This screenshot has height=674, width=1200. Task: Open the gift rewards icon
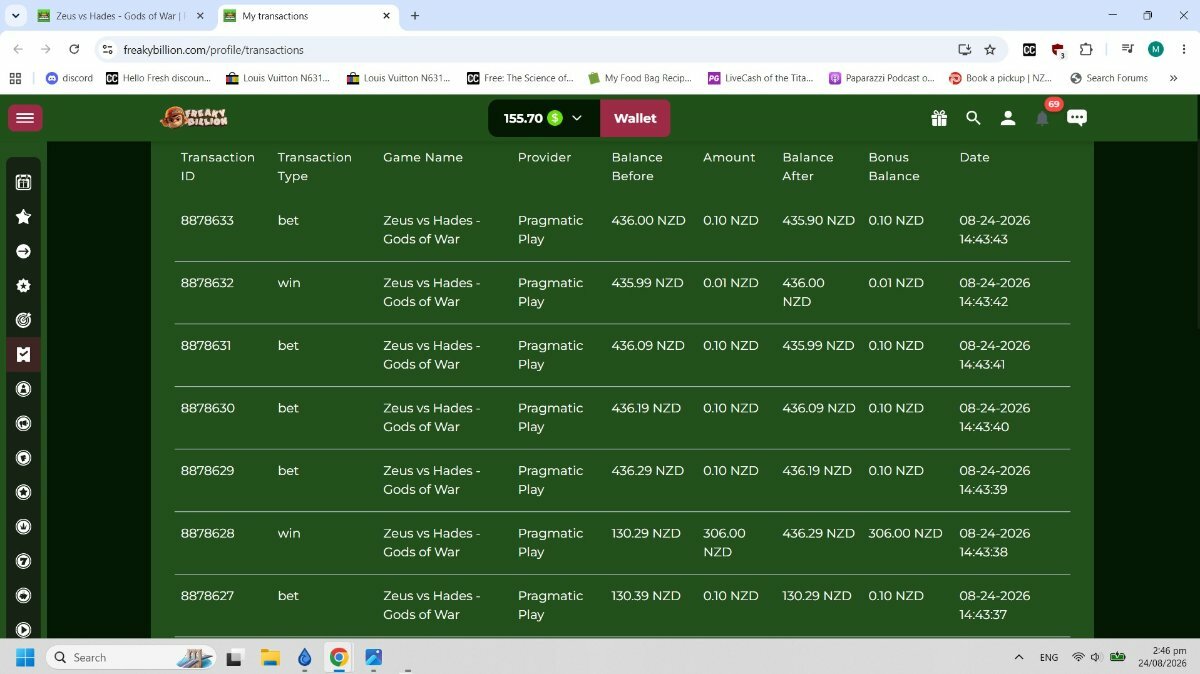coord(939,118)
